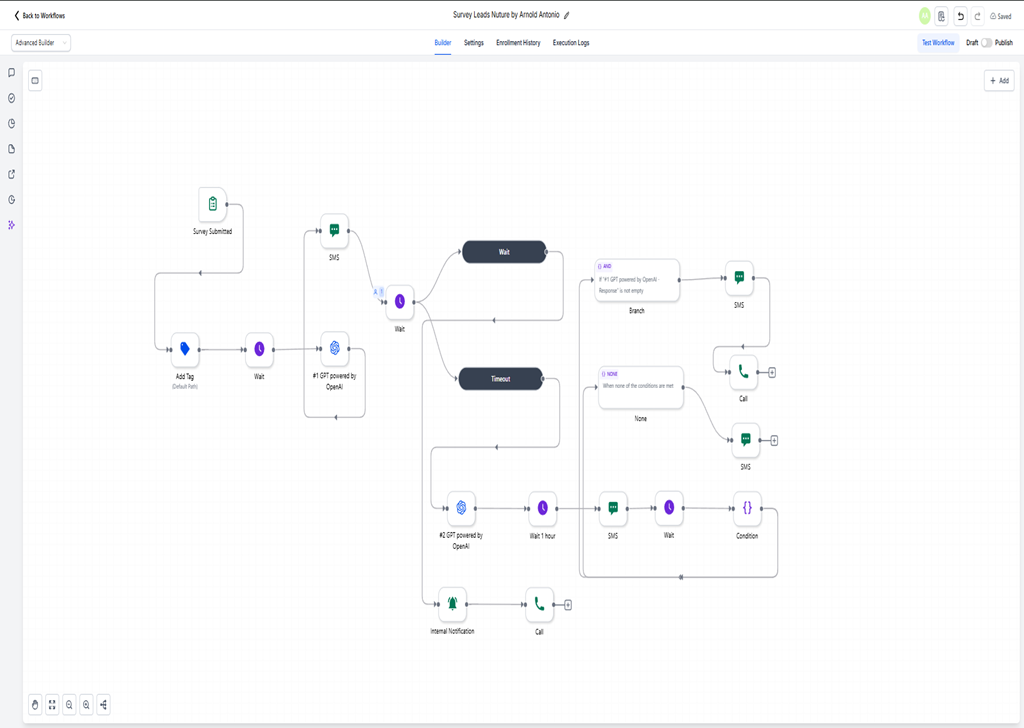Click the workflow title Survey Leads Nuture
Viewport: 1024px width, 728px height.
coord(506,14)
